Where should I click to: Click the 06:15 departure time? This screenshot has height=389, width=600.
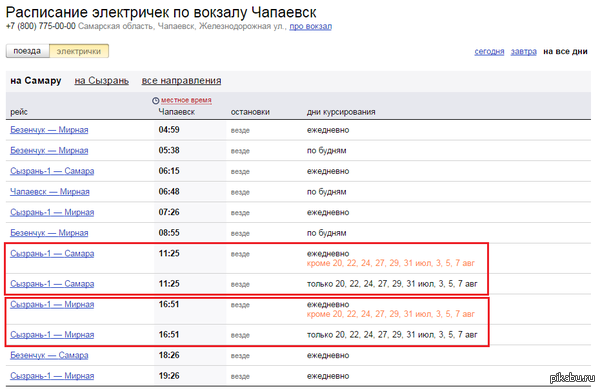coord(169,171)
